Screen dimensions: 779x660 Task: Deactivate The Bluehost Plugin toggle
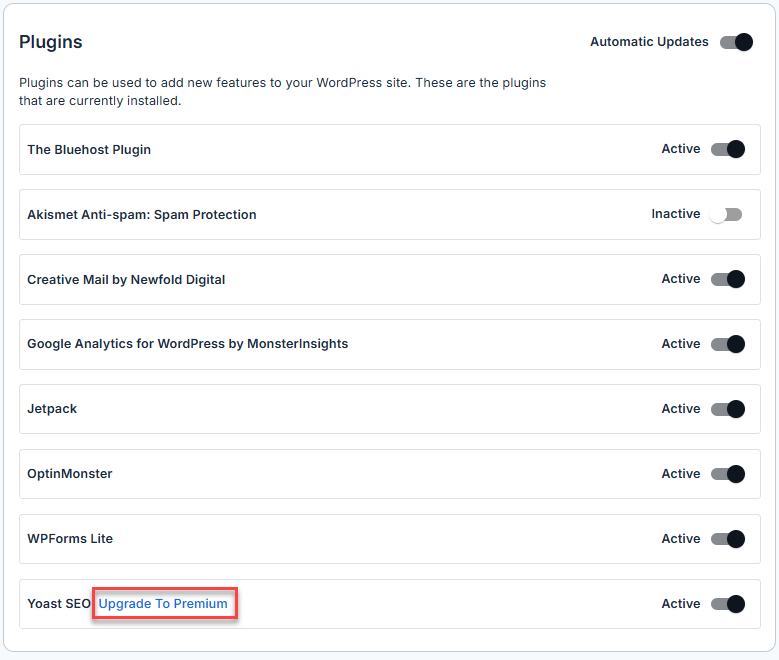[728, 149]
